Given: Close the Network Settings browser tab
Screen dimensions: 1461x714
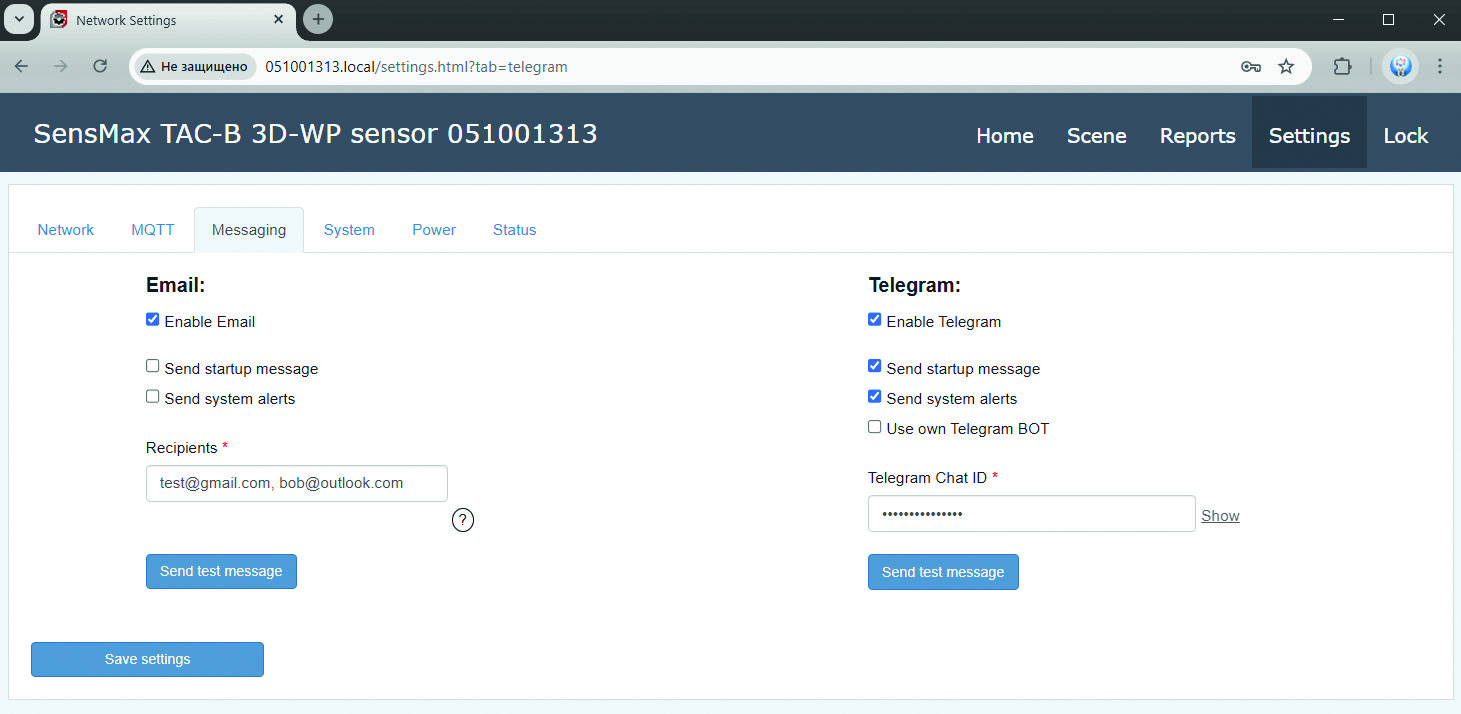Looking at the screenshot, I should 280,20.
